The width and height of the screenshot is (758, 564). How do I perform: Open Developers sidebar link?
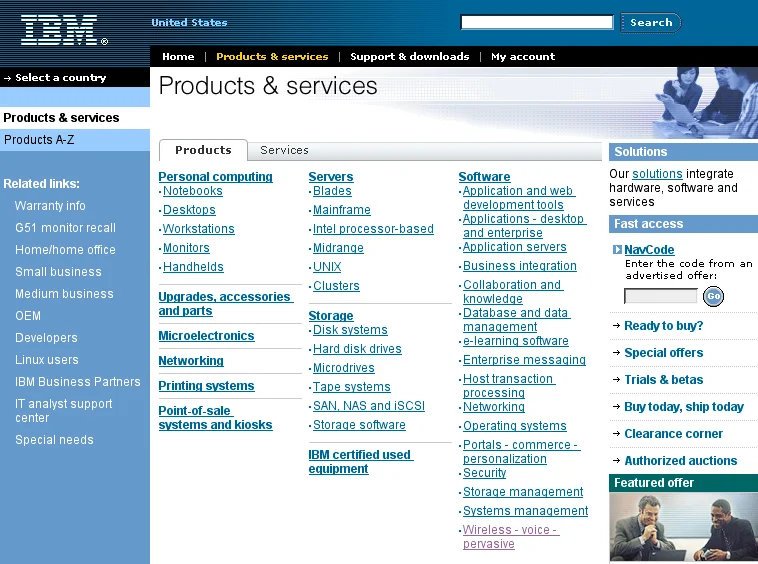[46, 338]
